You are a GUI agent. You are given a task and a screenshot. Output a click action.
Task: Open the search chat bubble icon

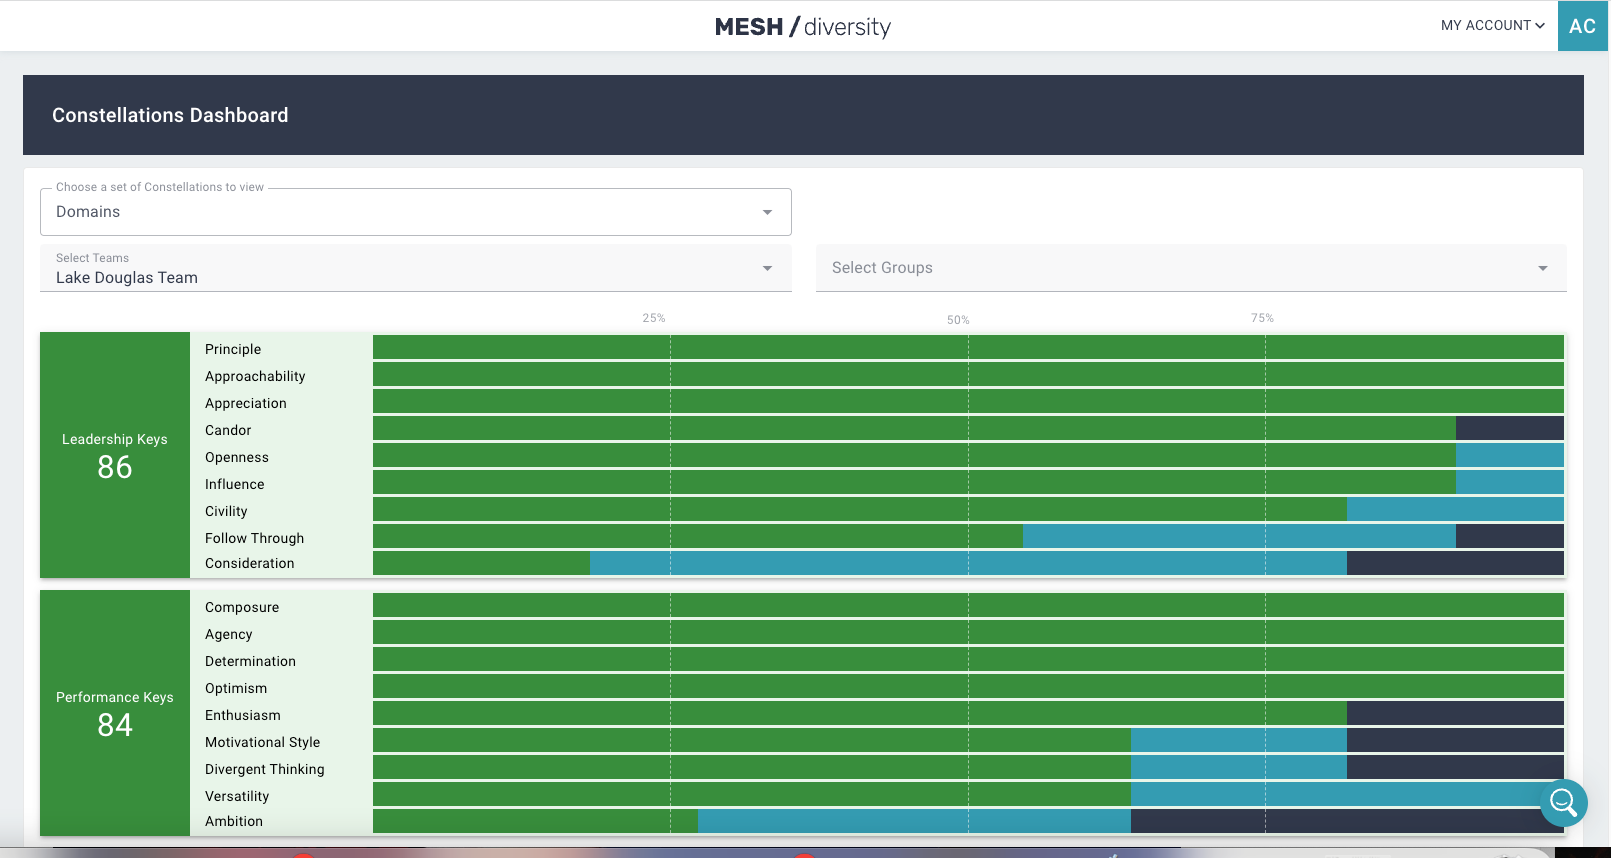[x=1563, y=802]
